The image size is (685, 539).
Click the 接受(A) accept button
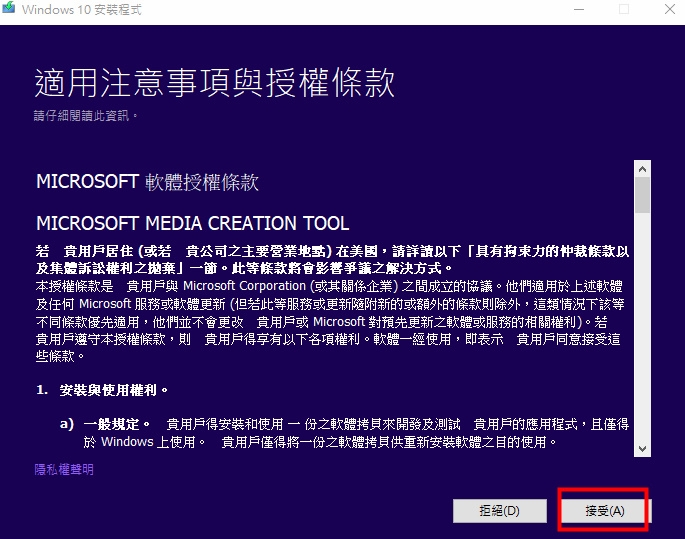tap(605, 511)
